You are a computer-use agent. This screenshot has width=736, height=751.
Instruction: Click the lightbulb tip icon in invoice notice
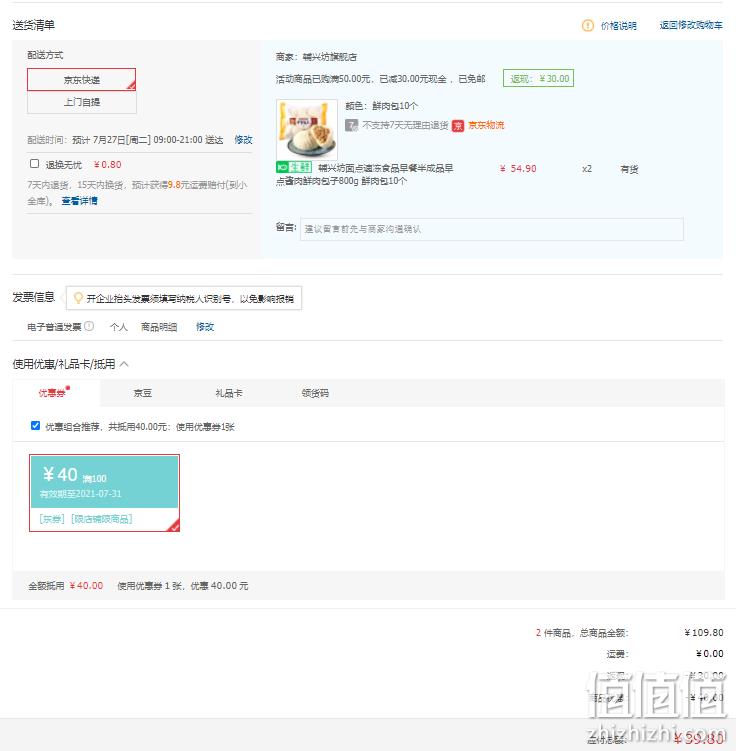pyautogui.click(x=78, y=298)
